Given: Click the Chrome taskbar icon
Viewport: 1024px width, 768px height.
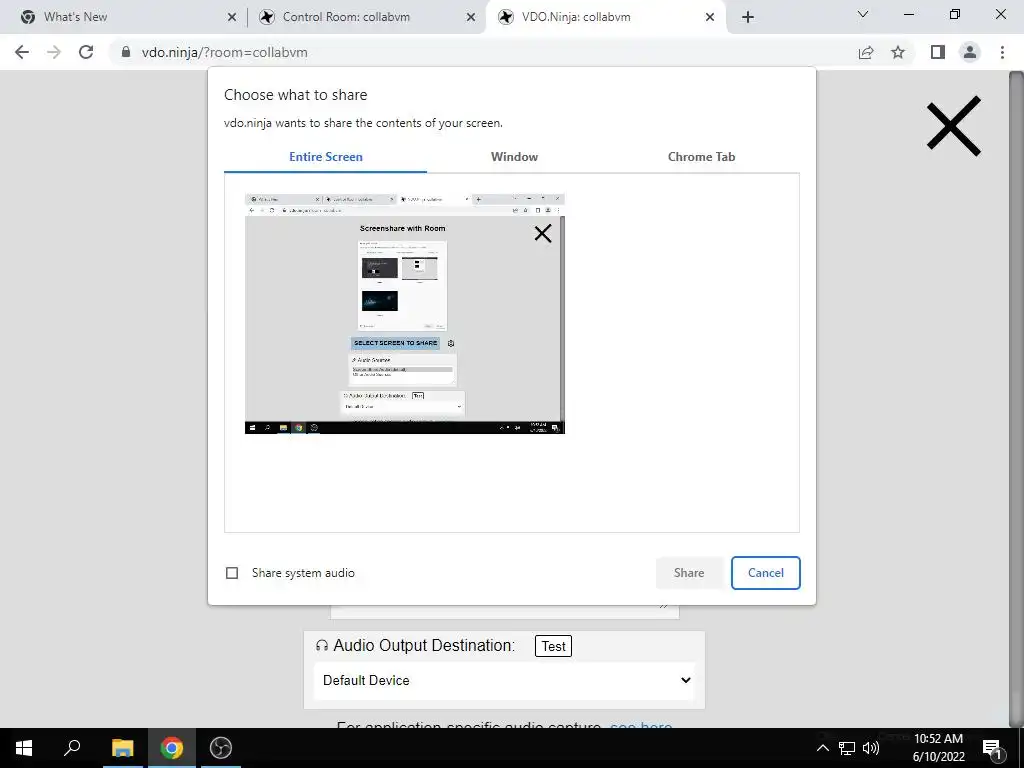Looking at the screenshot, I should pos(172,748).
